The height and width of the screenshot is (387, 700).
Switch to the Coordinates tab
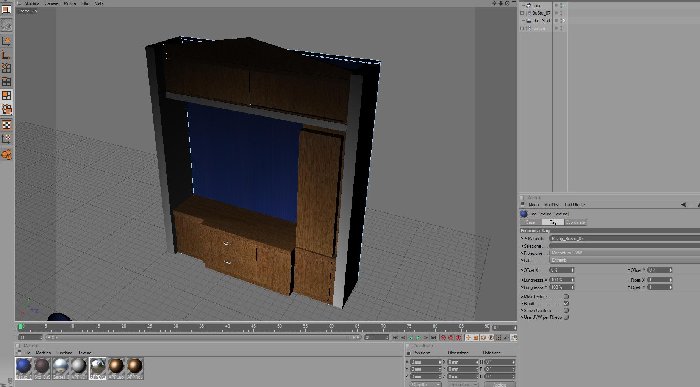coord(575,222)
